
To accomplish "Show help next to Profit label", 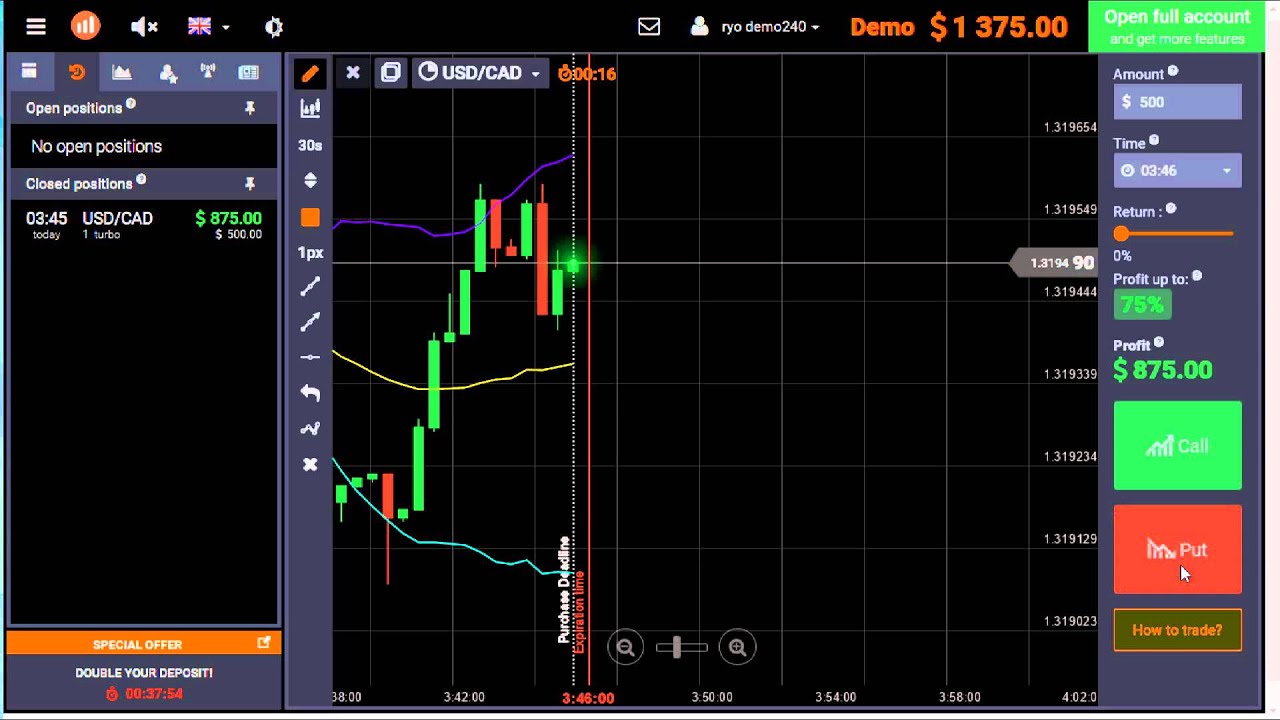I will tap(1159, 343).
